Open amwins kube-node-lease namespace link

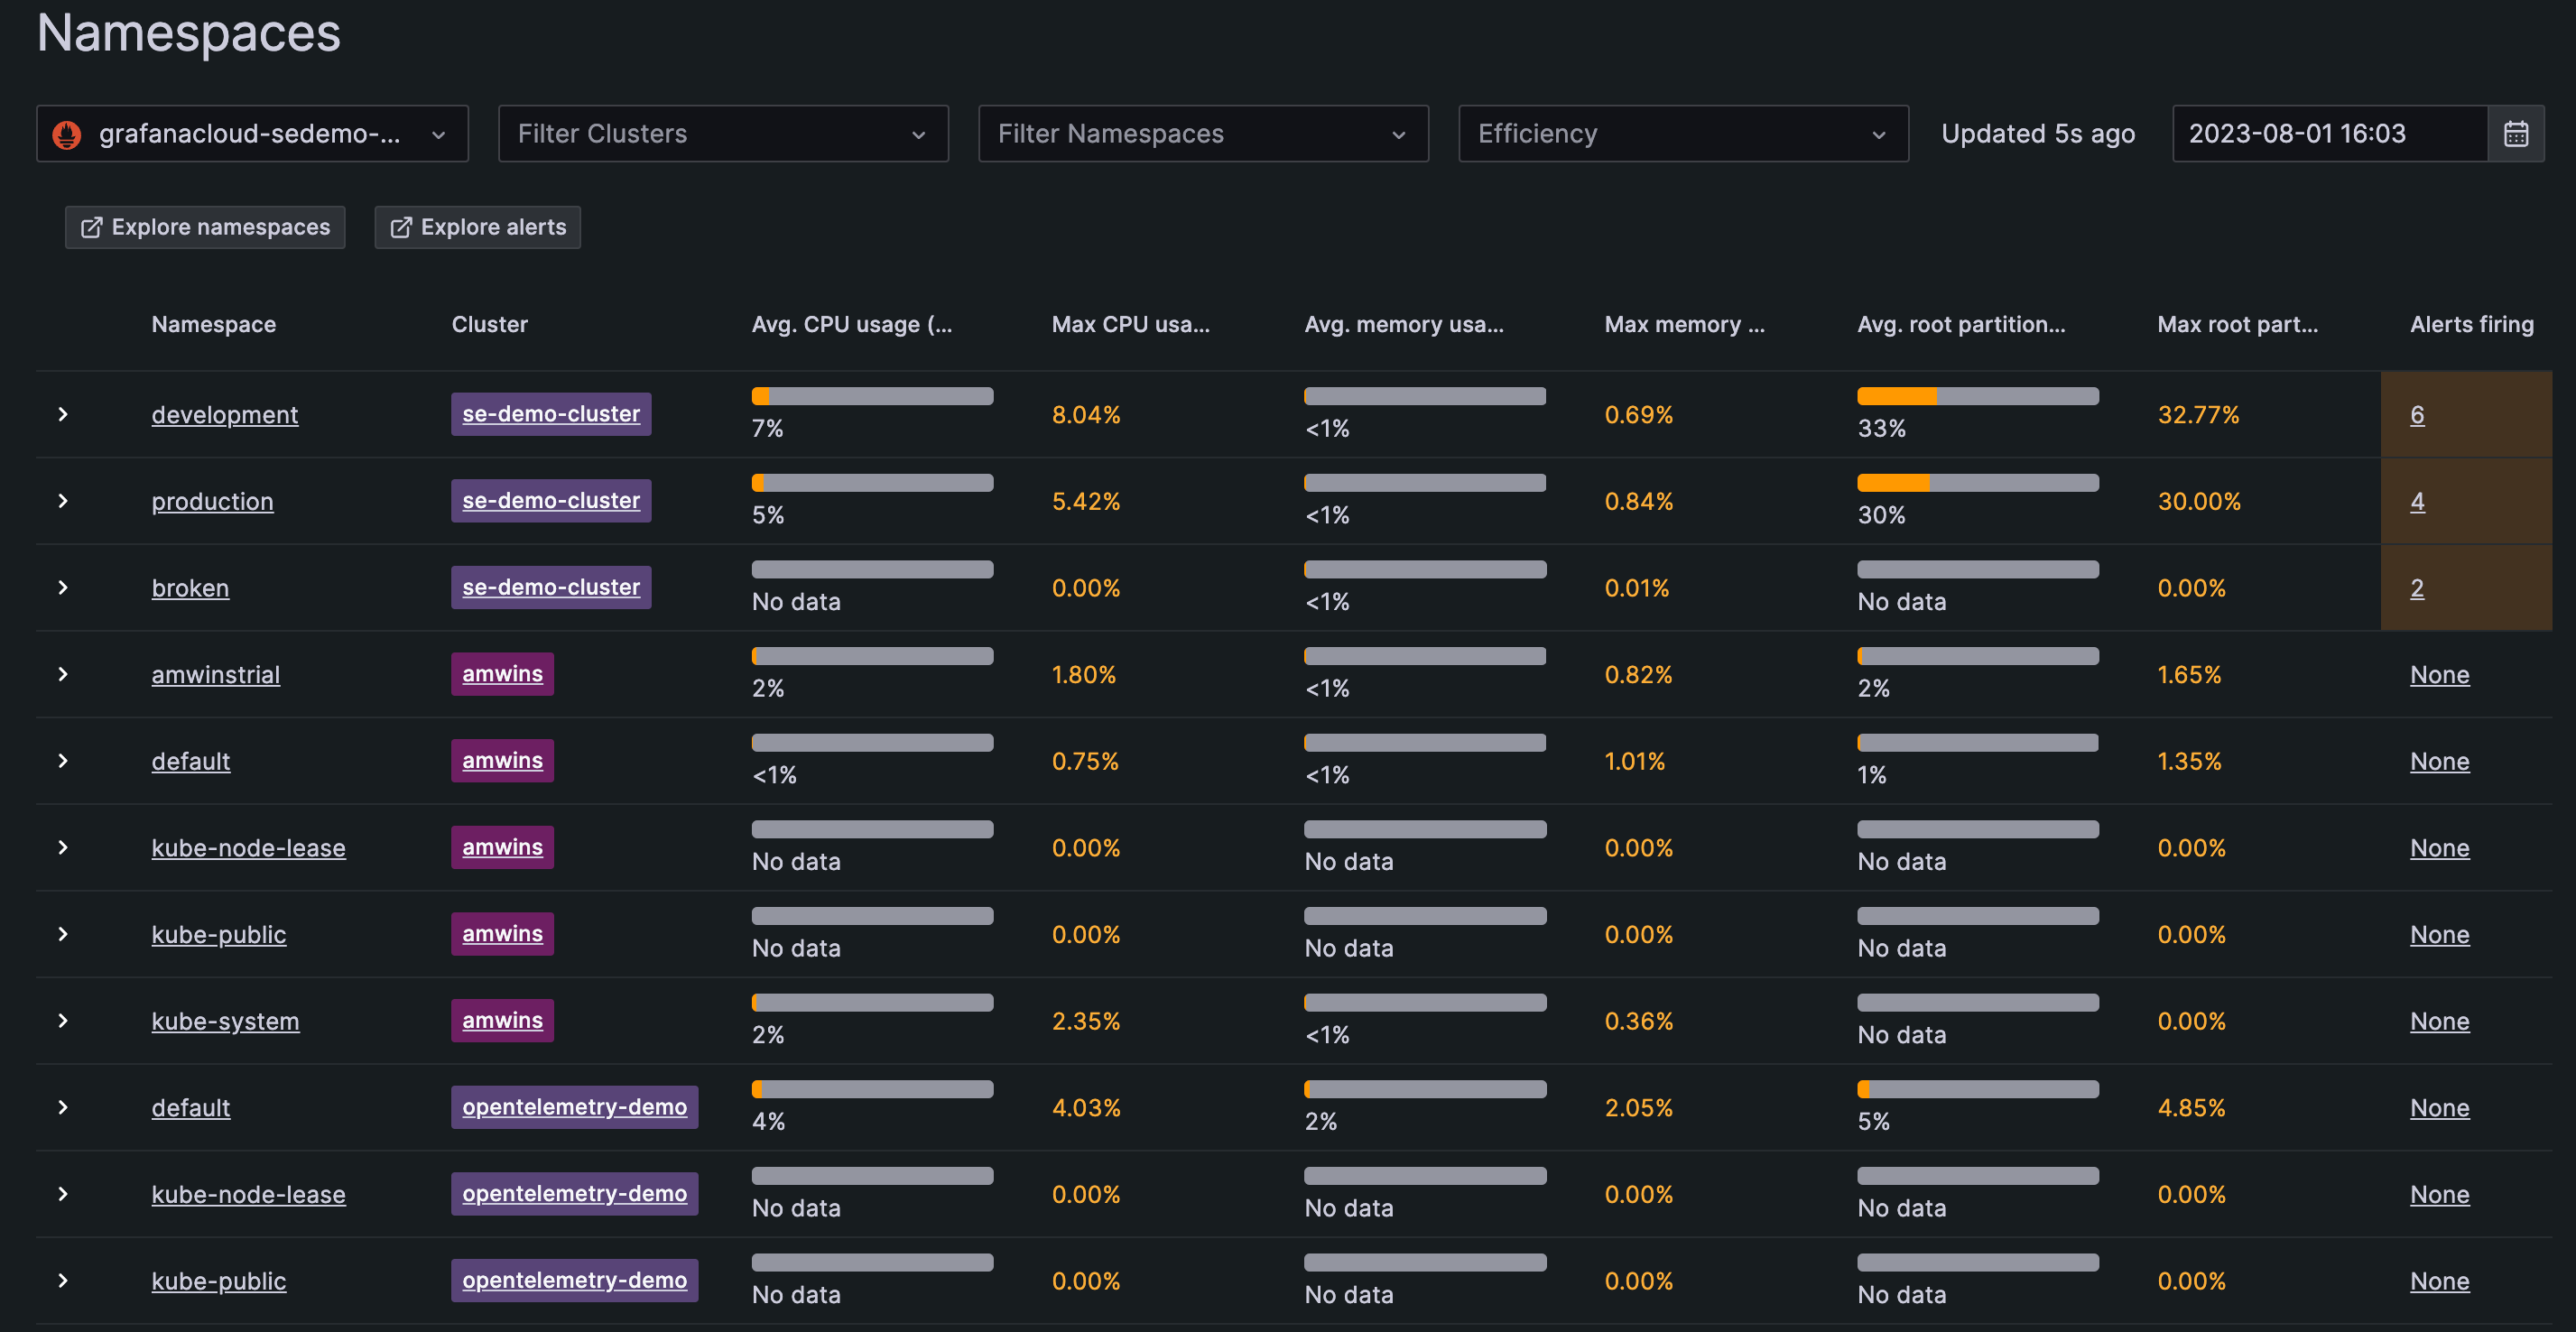[249, 848]
